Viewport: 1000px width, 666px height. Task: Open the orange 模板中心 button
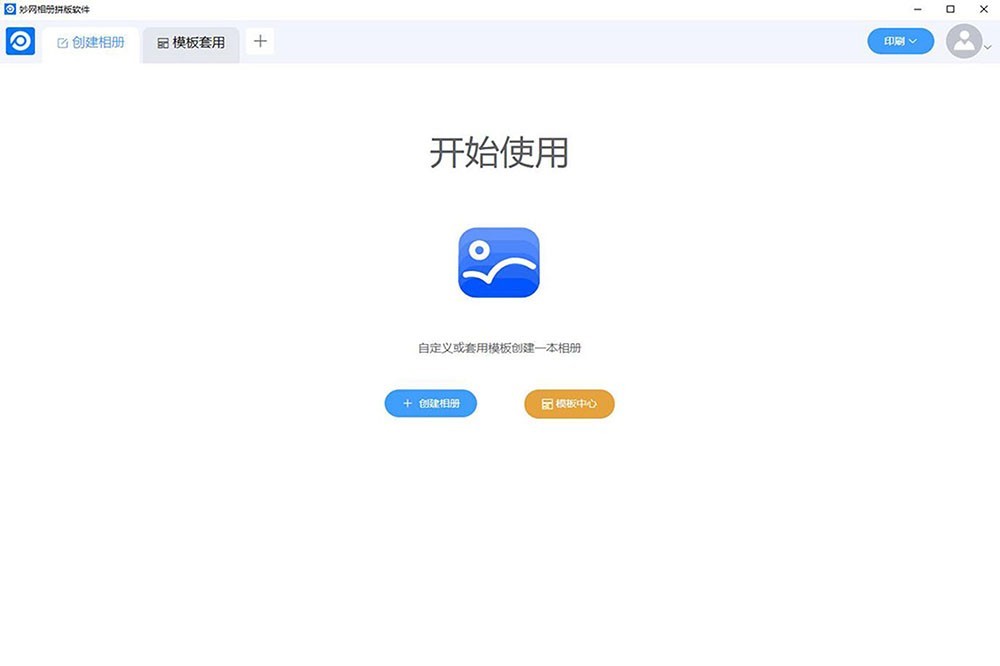click(569, 404)
